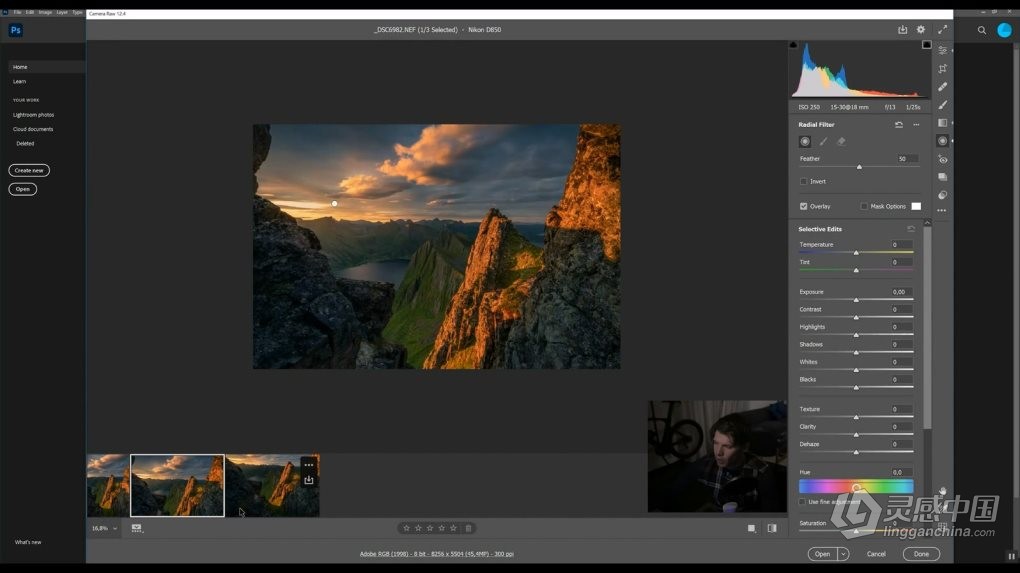Viewport: 1020px width, 573px height.
Task: Open Cloud documents in sidebar
Action: click(33, 129)
